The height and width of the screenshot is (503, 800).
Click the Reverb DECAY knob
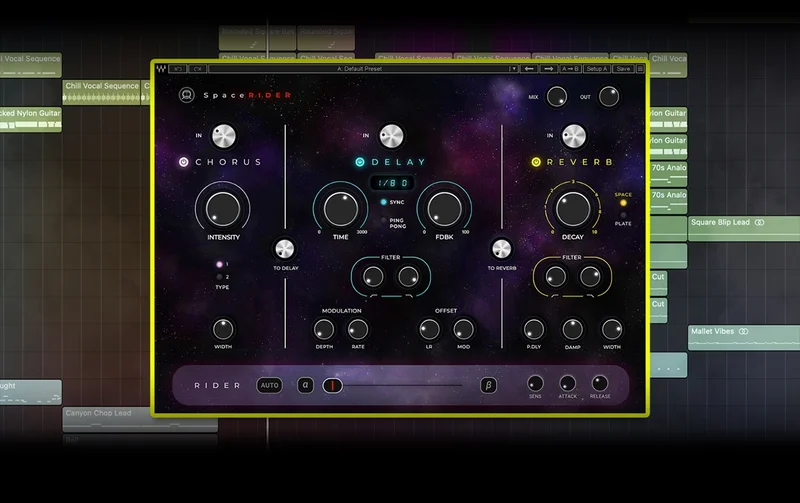[x=573, y=209]
